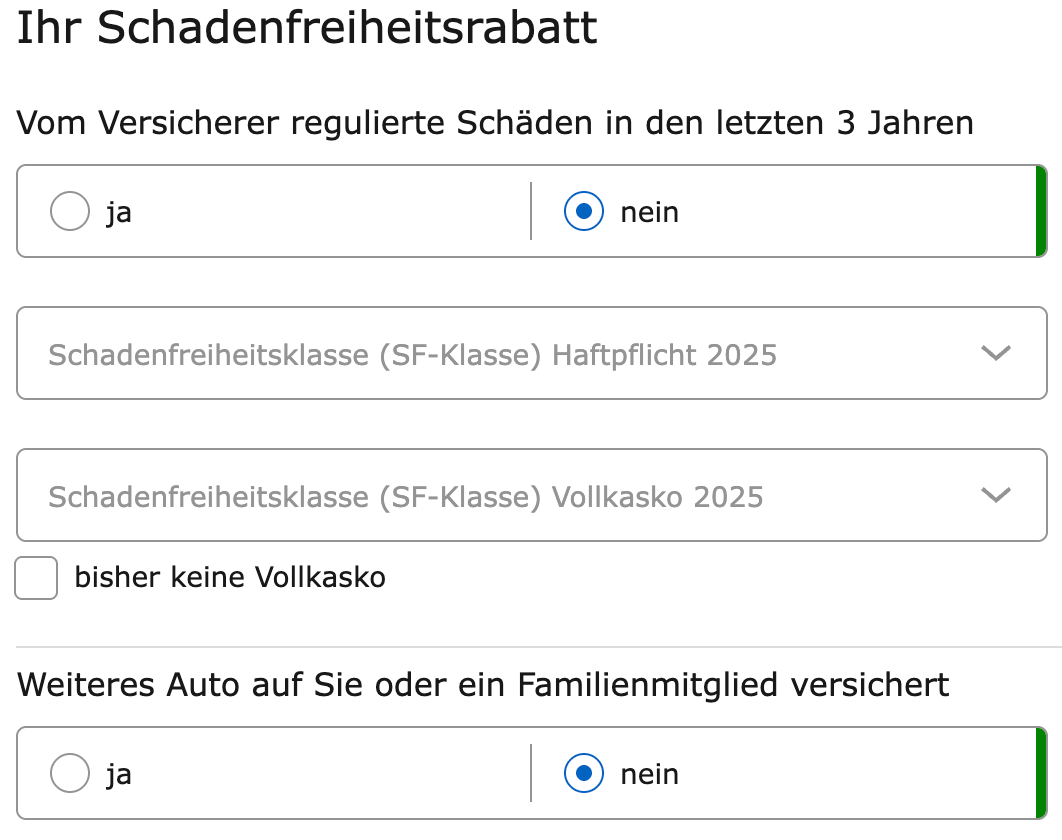
Task: Click the 'bisher keine Vollkasko' label text
Action: tap(229, 577)
